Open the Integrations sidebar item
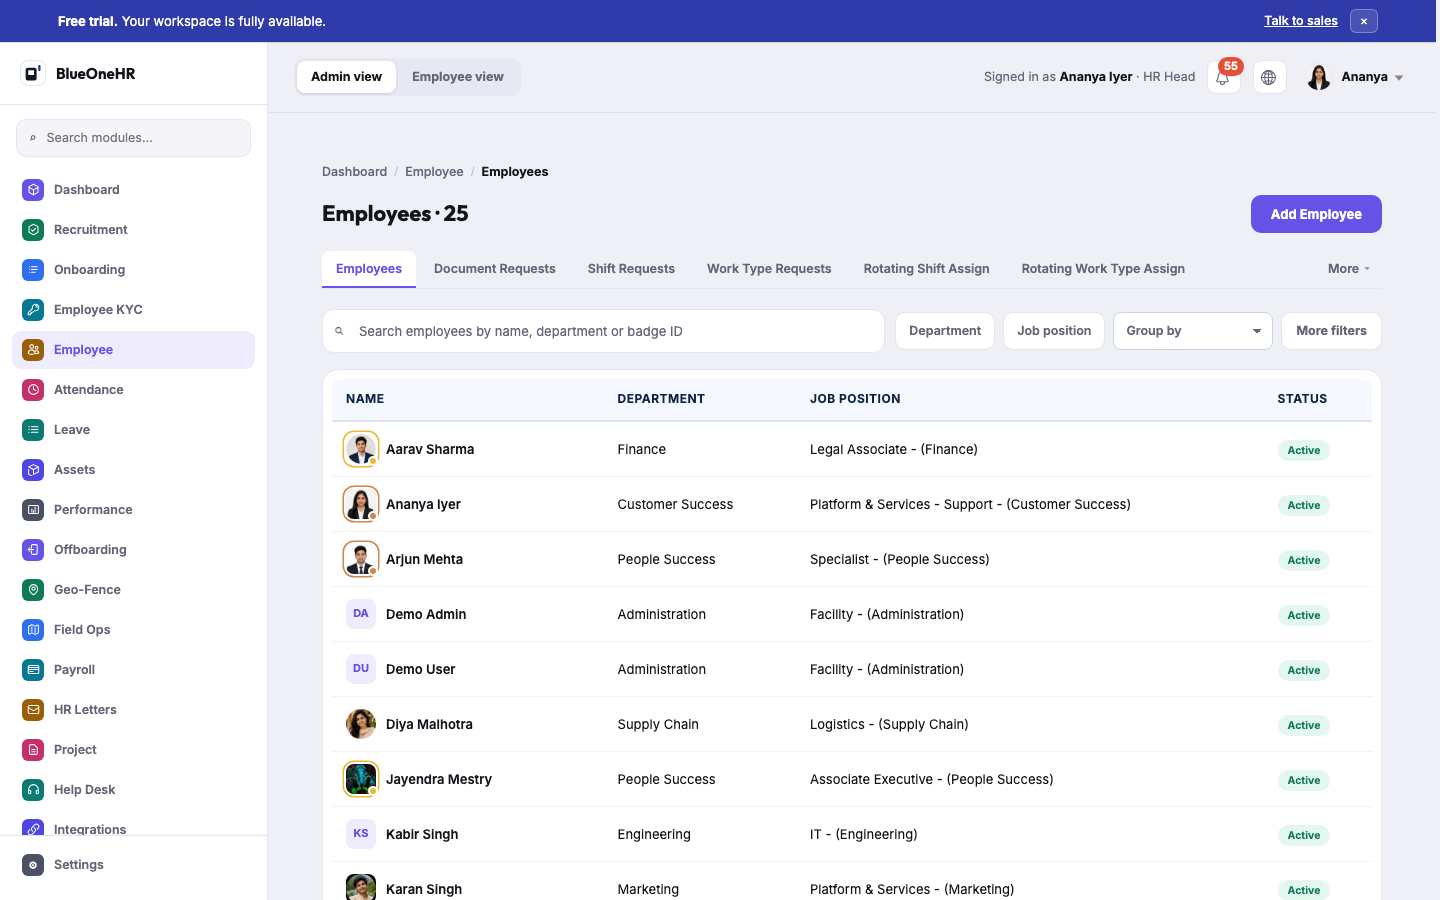This screenshot has width=1440, height=900. 133,829
